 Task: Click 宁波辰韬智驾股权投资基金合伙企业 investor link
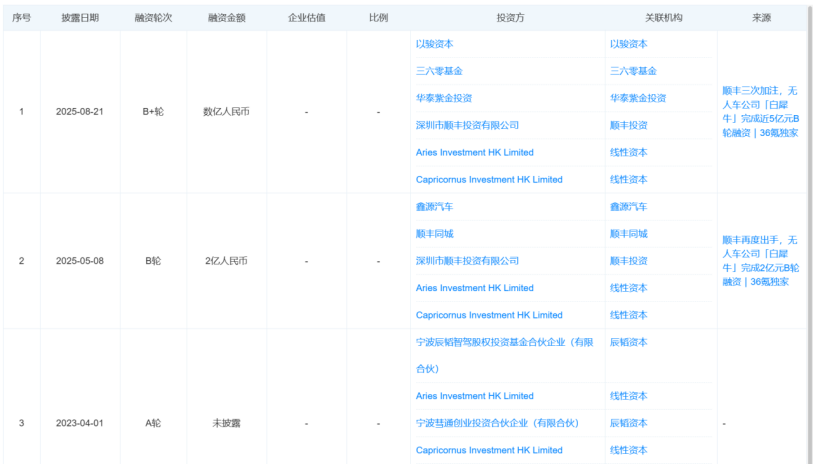[x=504, y=342]
